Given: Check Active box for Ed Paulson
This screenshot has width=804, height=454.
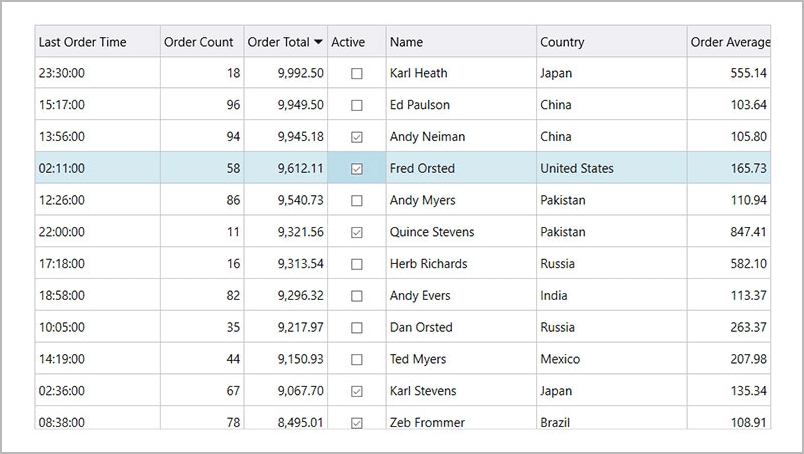Looking at the screenshot, I should pyautogui.click(x=357, y=105).
